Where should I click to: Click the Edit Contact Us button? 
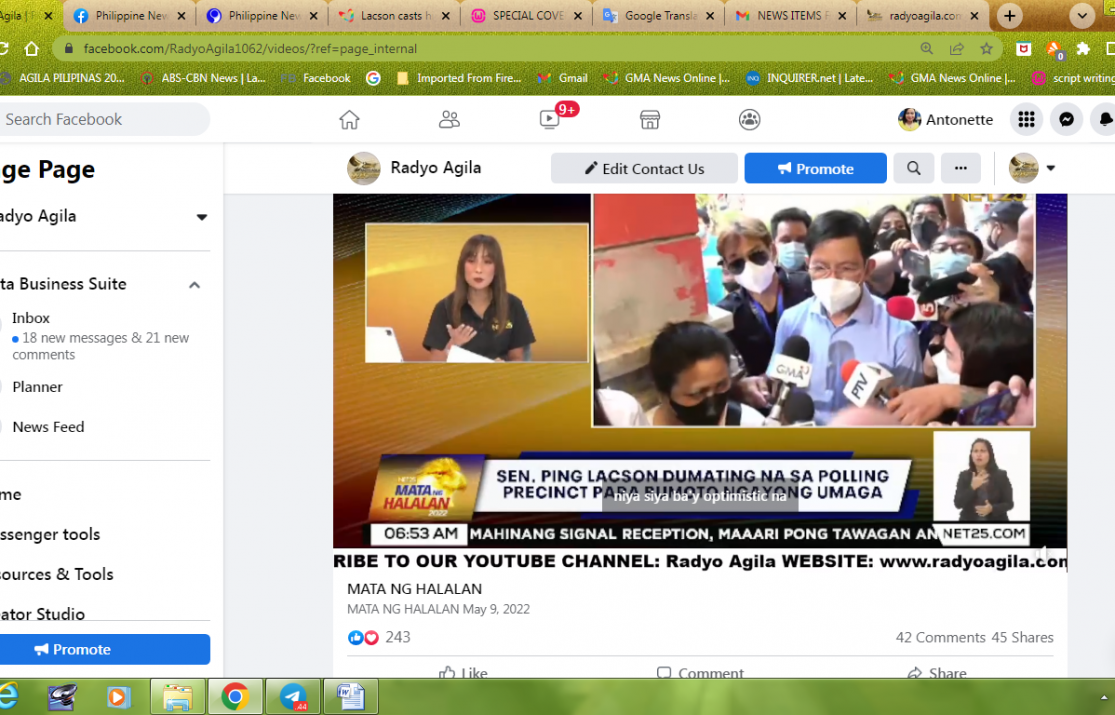pyautogui.click(x=644, y=168)
